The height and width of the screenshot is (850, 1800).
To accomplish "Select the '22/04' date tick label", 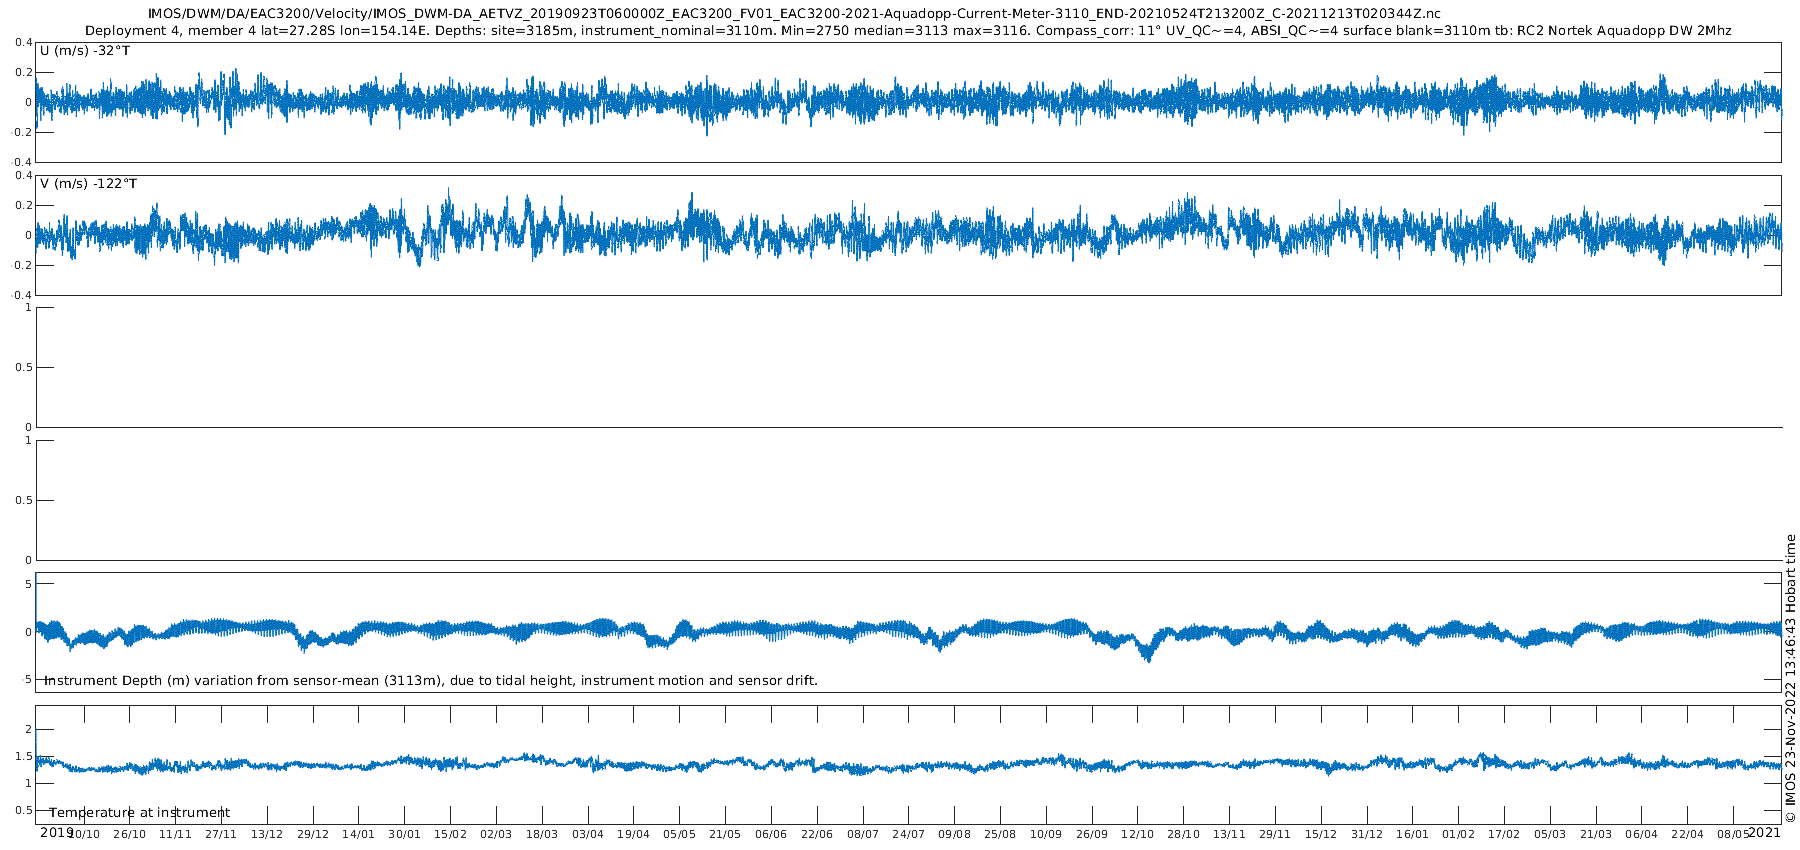I will click(x=1688, y=834).
